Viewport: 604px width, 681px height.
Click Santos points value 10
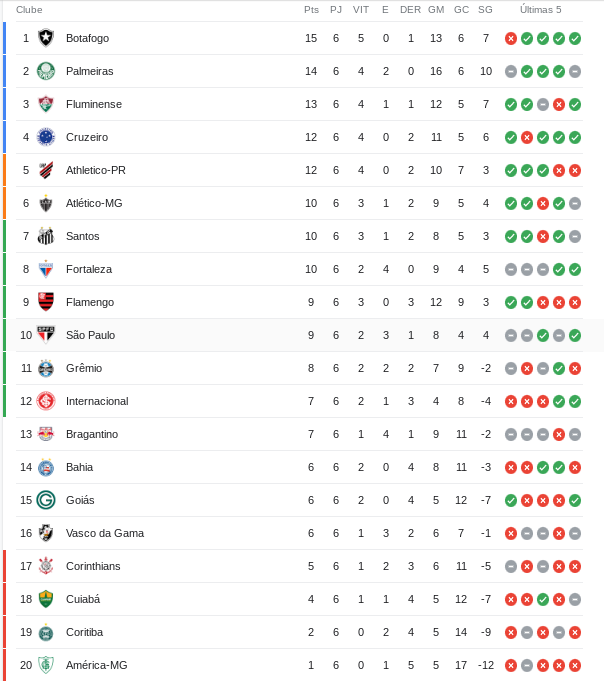click(311, 236)
